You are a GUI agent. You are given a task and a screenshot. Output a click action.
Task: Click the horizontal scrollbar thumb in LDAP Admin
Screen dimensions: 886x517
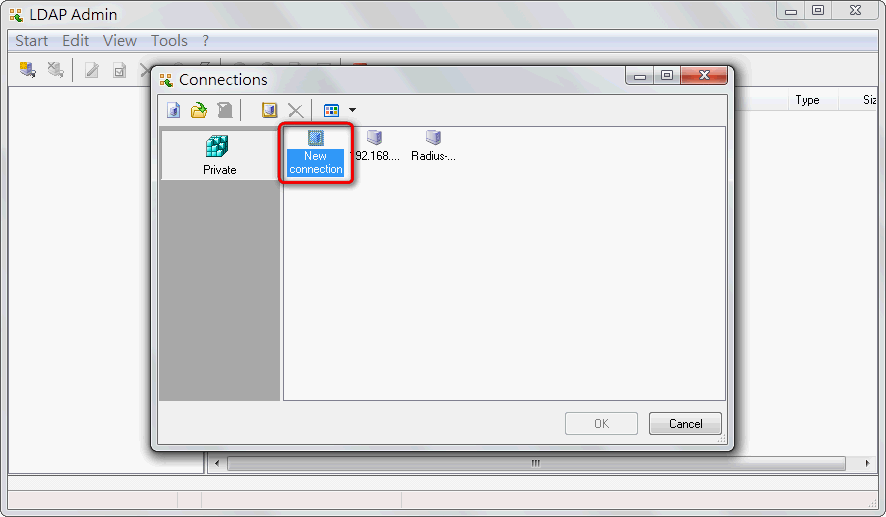[x=536, y=463]
